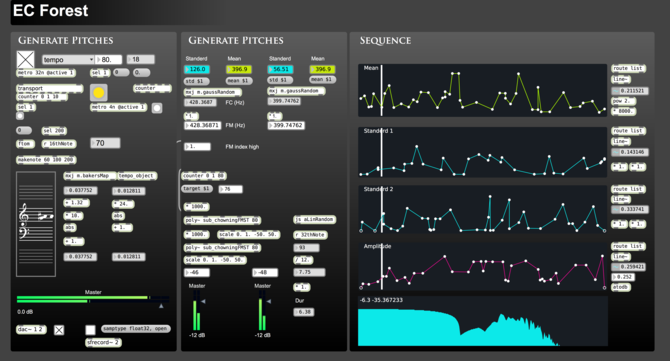
Task: Click the Mean sequence graph
Action: tap(482, 90)
